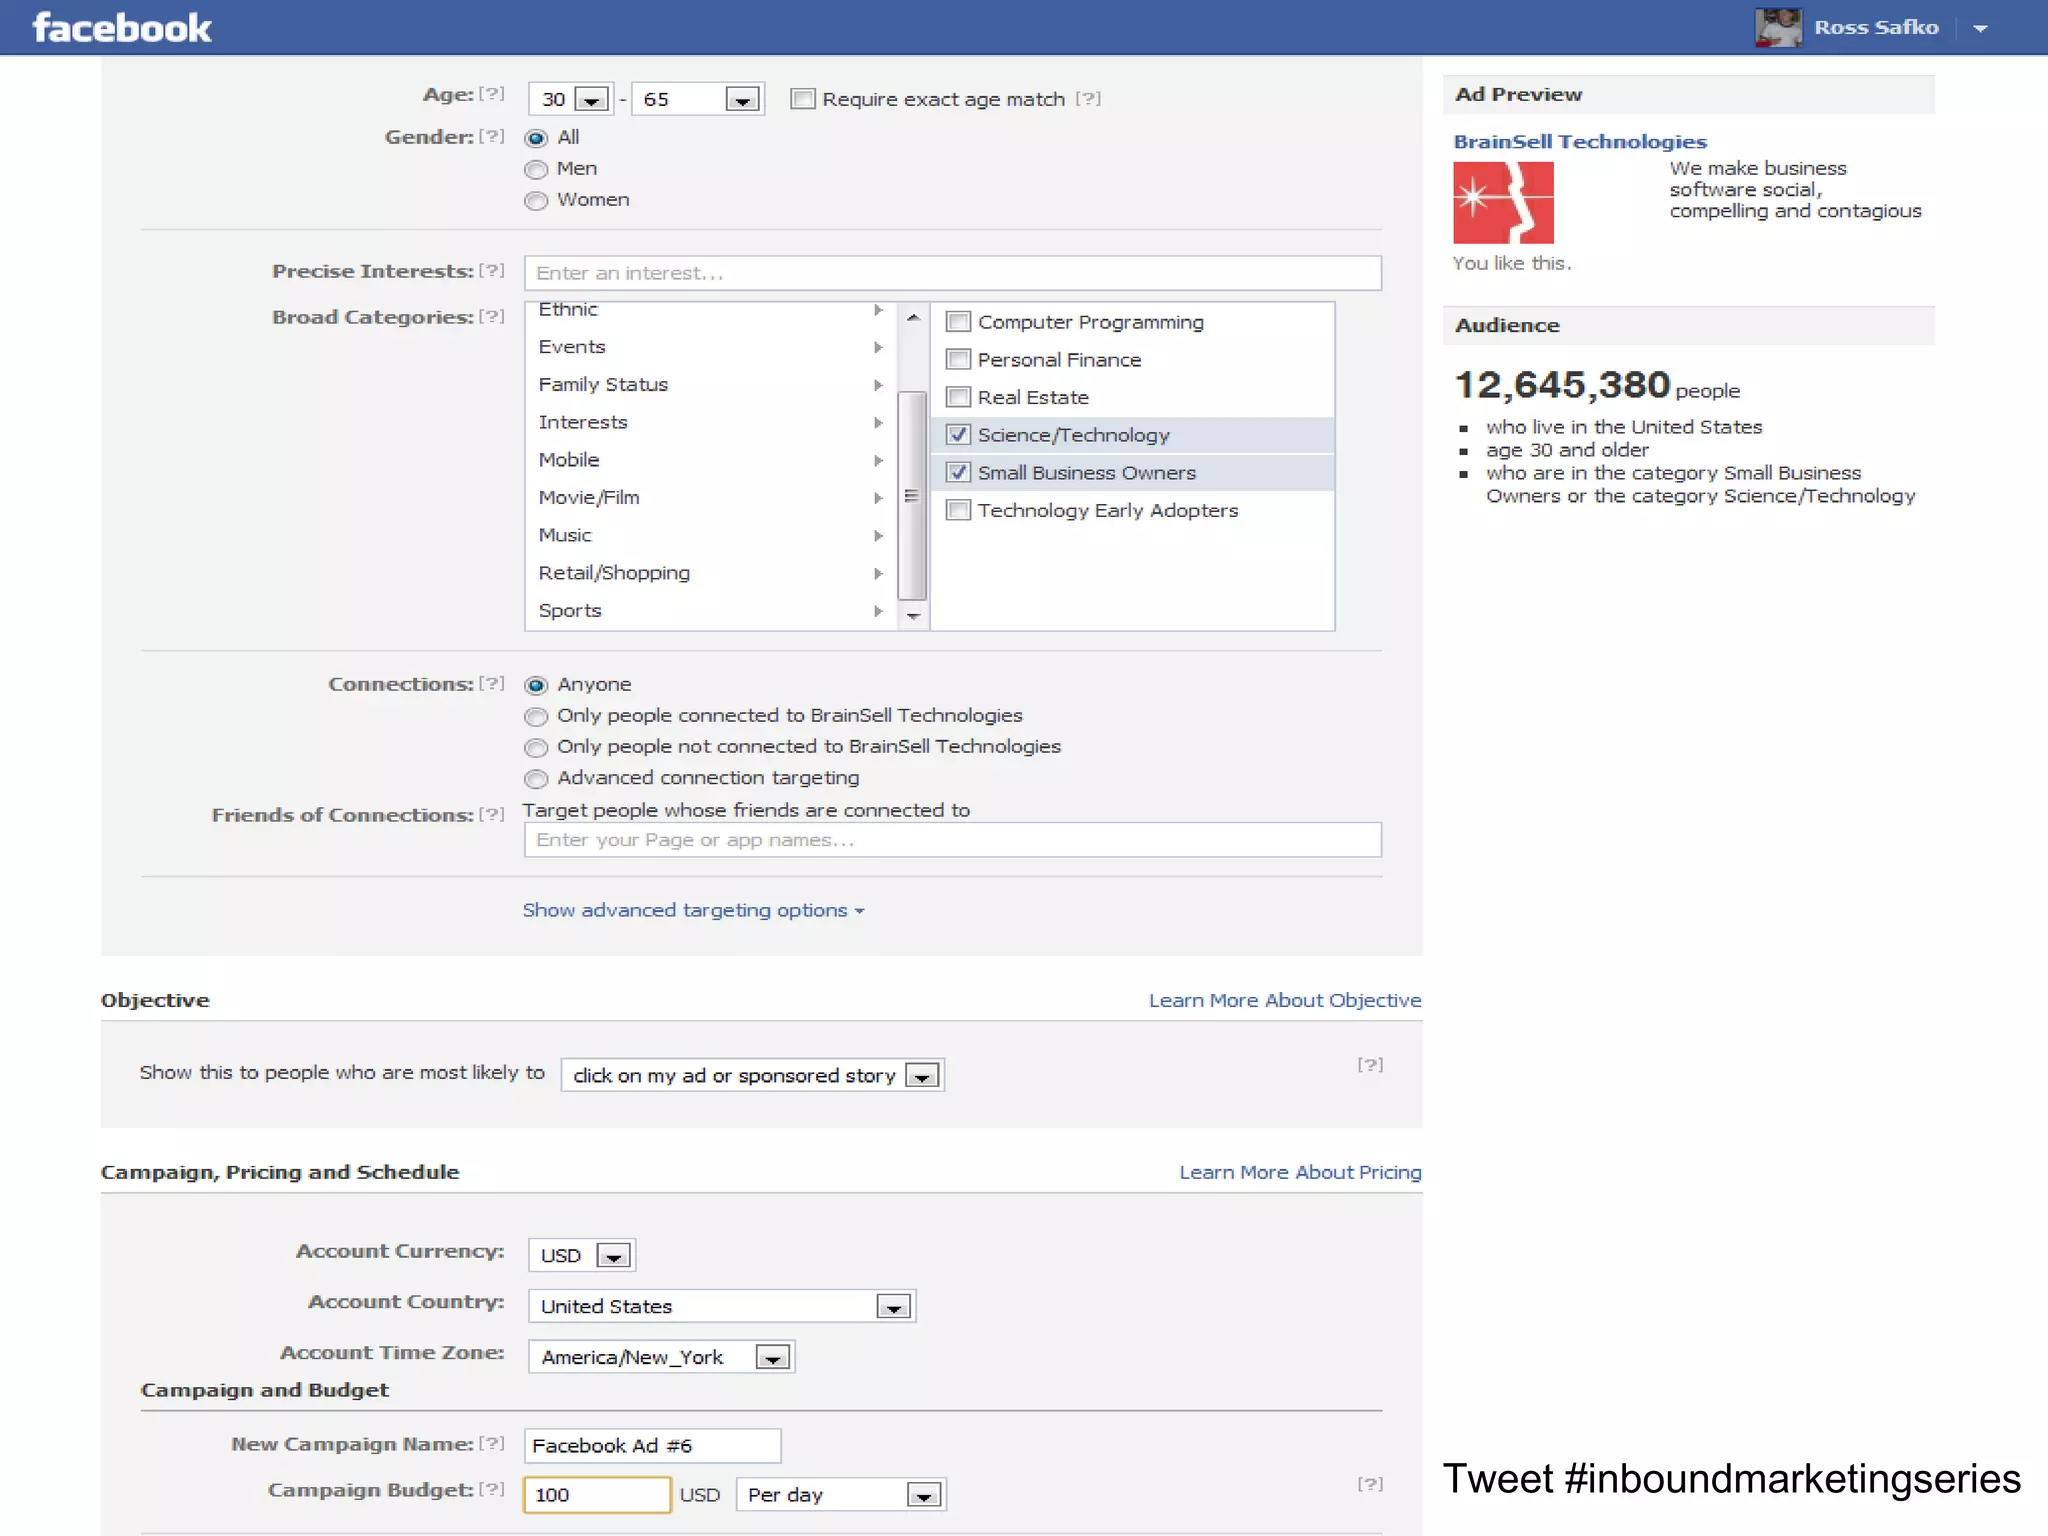Open account menu arrow beside Ross Safko
2048x1536 pixels.
point(1980,29)
